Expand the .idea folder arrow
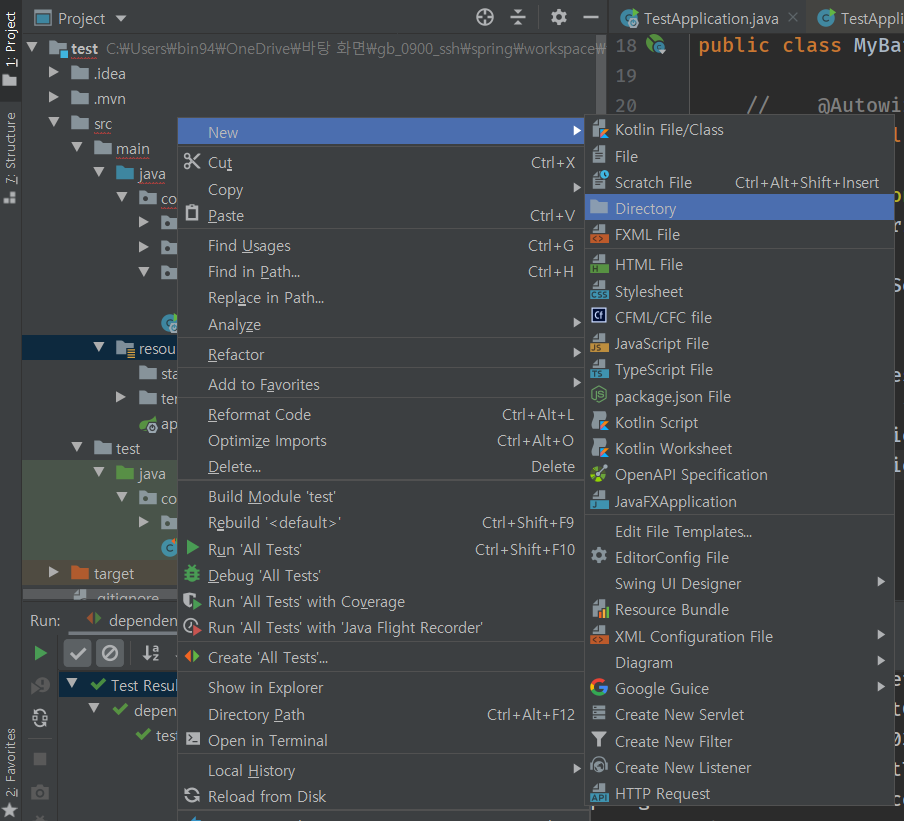 point(54,72)
